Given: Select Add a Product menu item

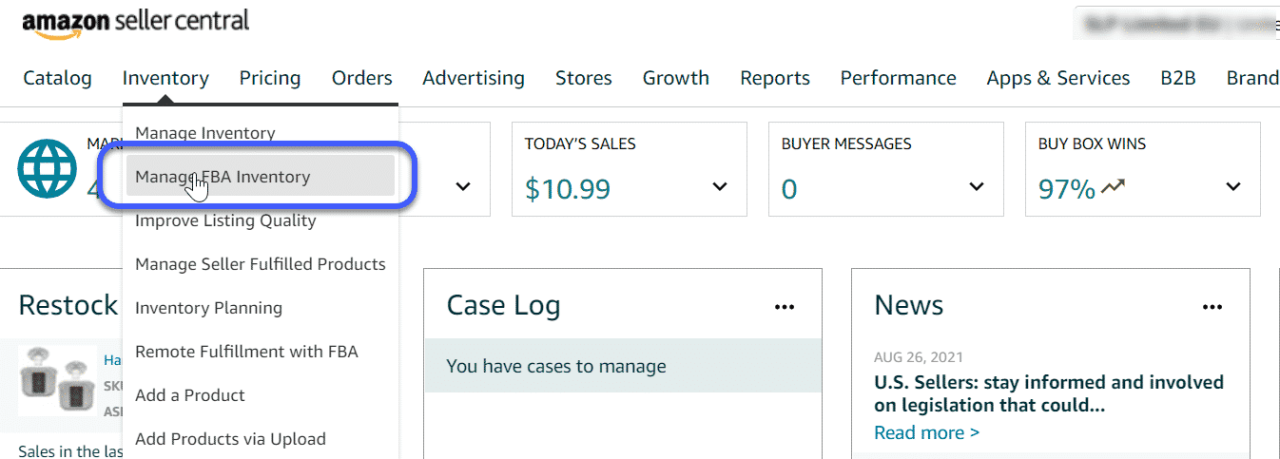Looking at the screenshot, I should pos(190,395).
